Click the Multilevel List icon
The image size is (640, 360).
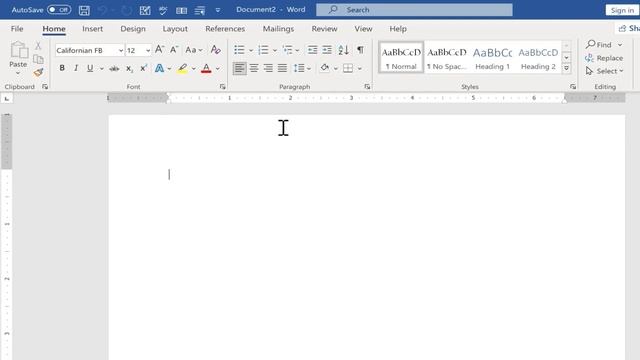coord(288,50)
